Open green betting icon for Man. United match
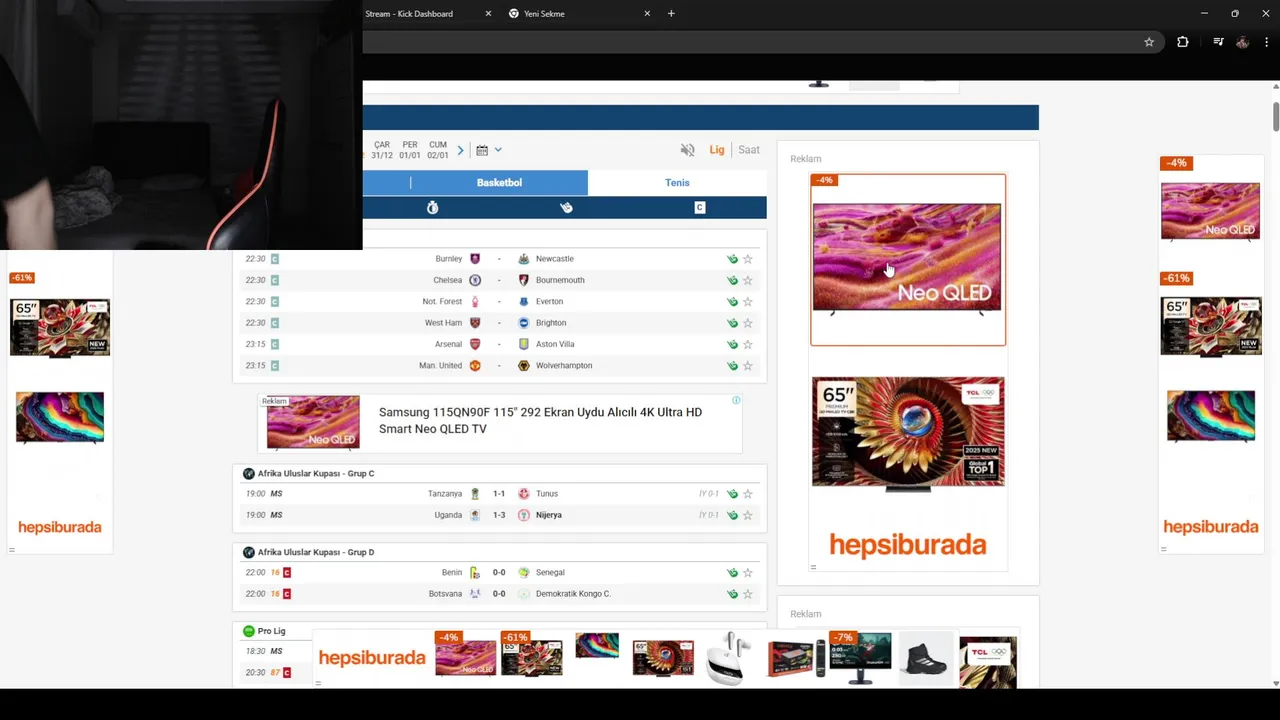The height and width of the screenshot is (720, 1280). coord(732,366)
